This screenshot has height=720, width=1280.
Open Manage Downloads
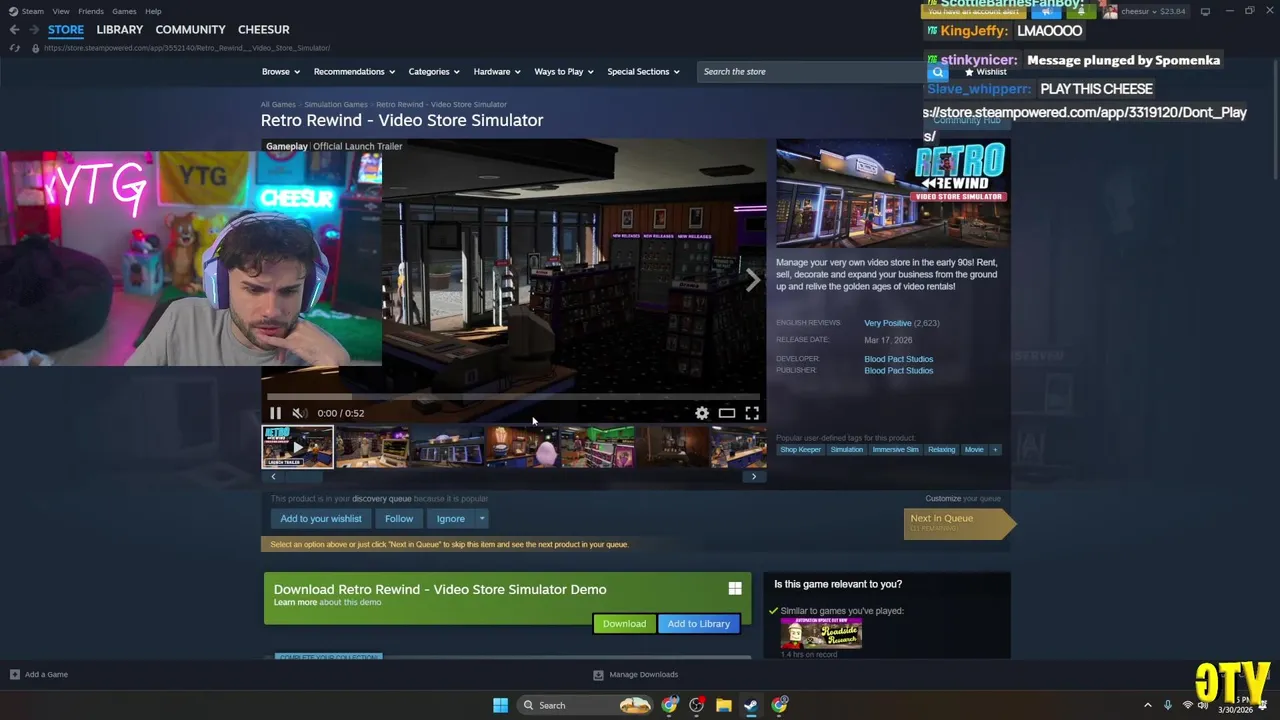click(x=636, y=674)
